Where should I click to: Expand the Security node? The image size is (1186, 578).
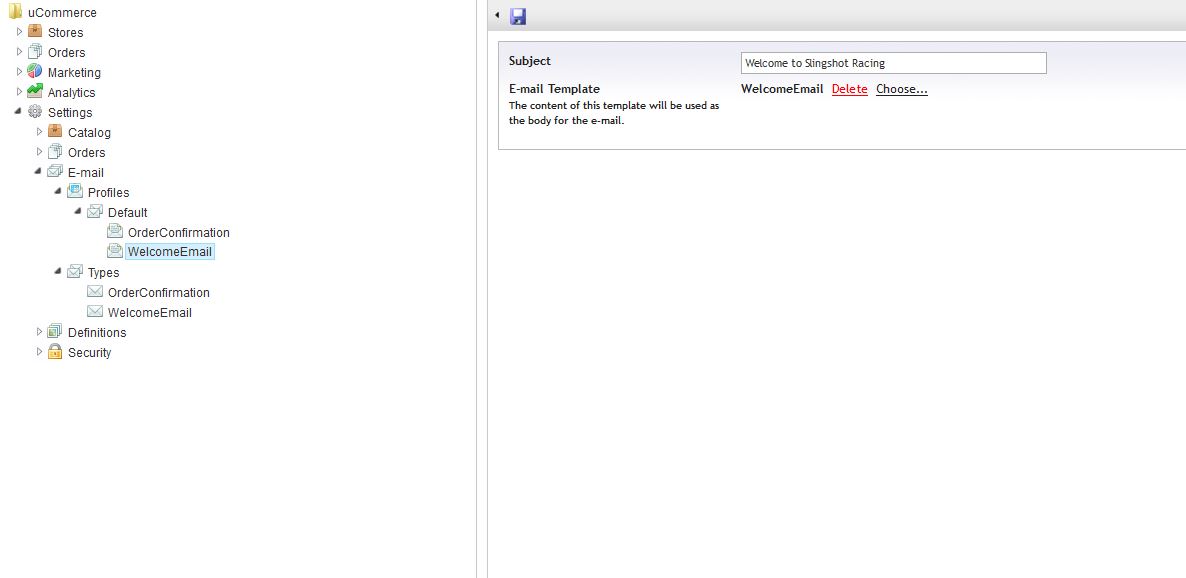39,351
